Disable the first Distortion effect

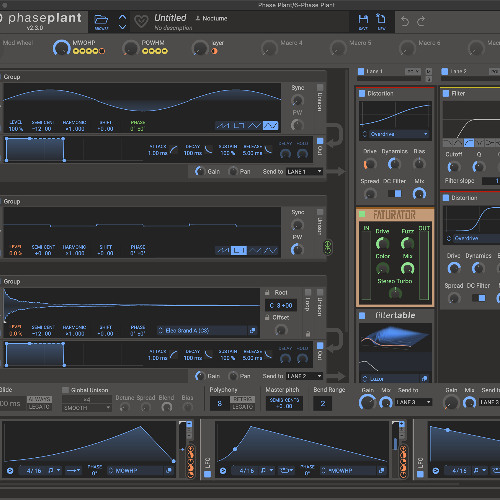362,93
